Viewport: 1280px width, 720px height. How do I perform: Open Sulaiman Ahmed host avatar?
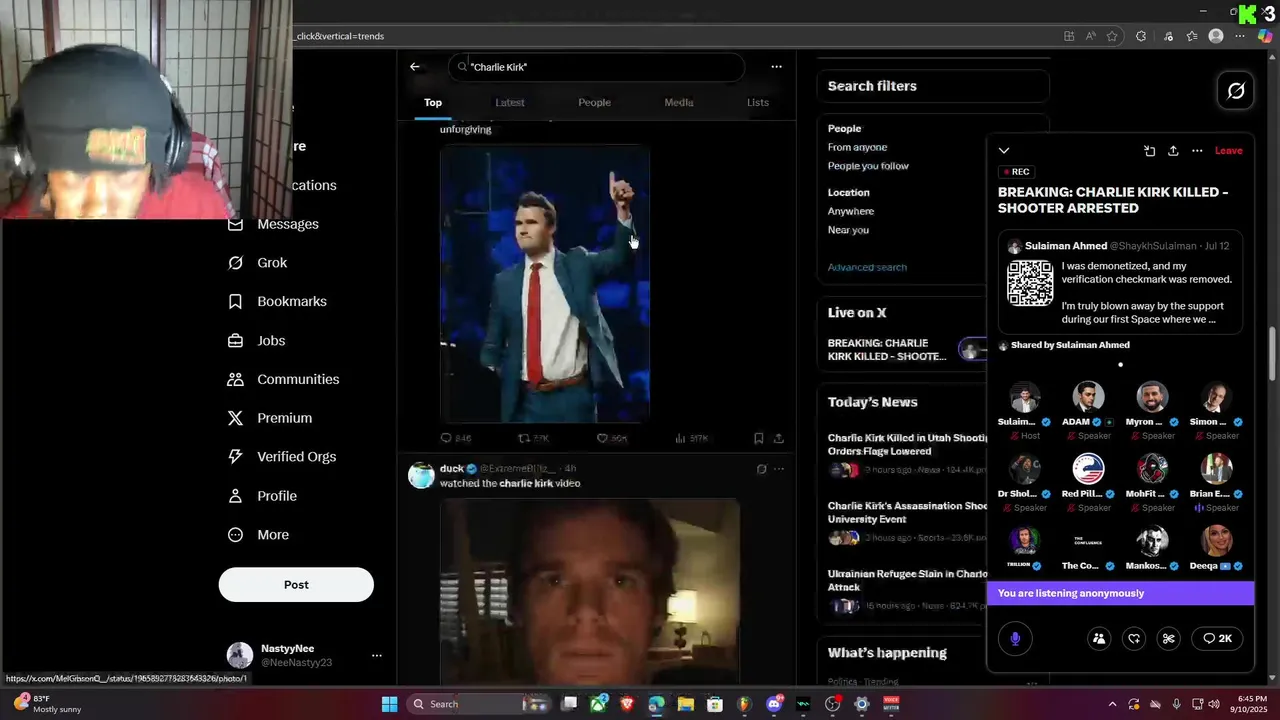[1024, 397]
